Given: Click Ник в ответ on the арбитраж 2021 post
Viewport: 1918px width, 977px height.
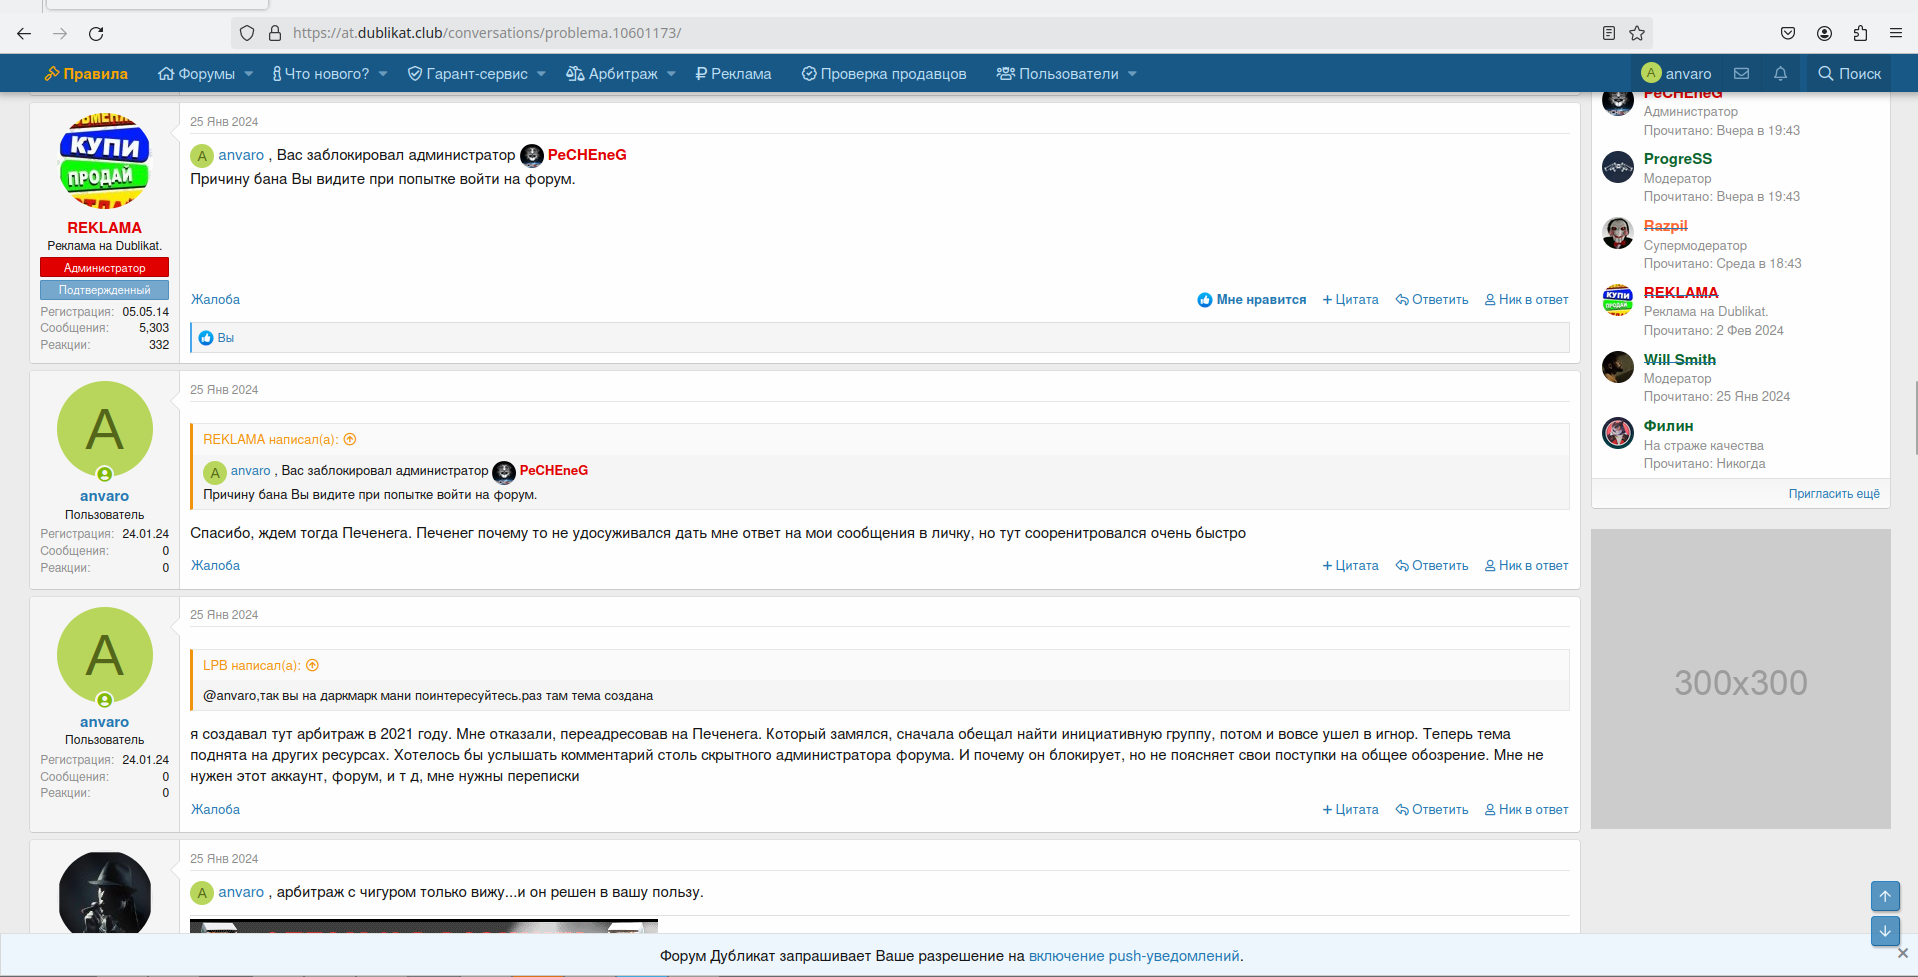Looking at the screenshot, I should pos(1526,810).
